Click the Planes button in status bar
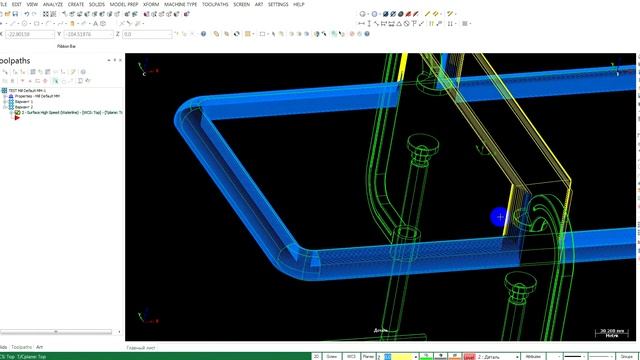This screenshot has width=640, height=360. pos(368,356)
